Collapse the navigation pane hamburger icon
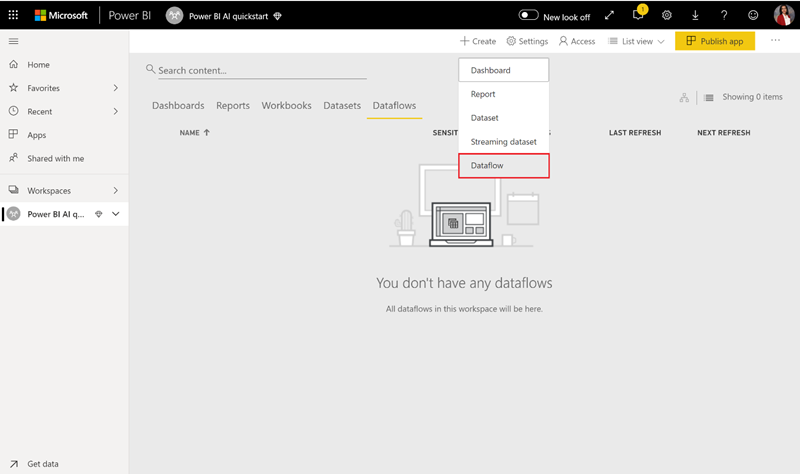The width and height of the screenshot is (800, 474). pos(13,41)
